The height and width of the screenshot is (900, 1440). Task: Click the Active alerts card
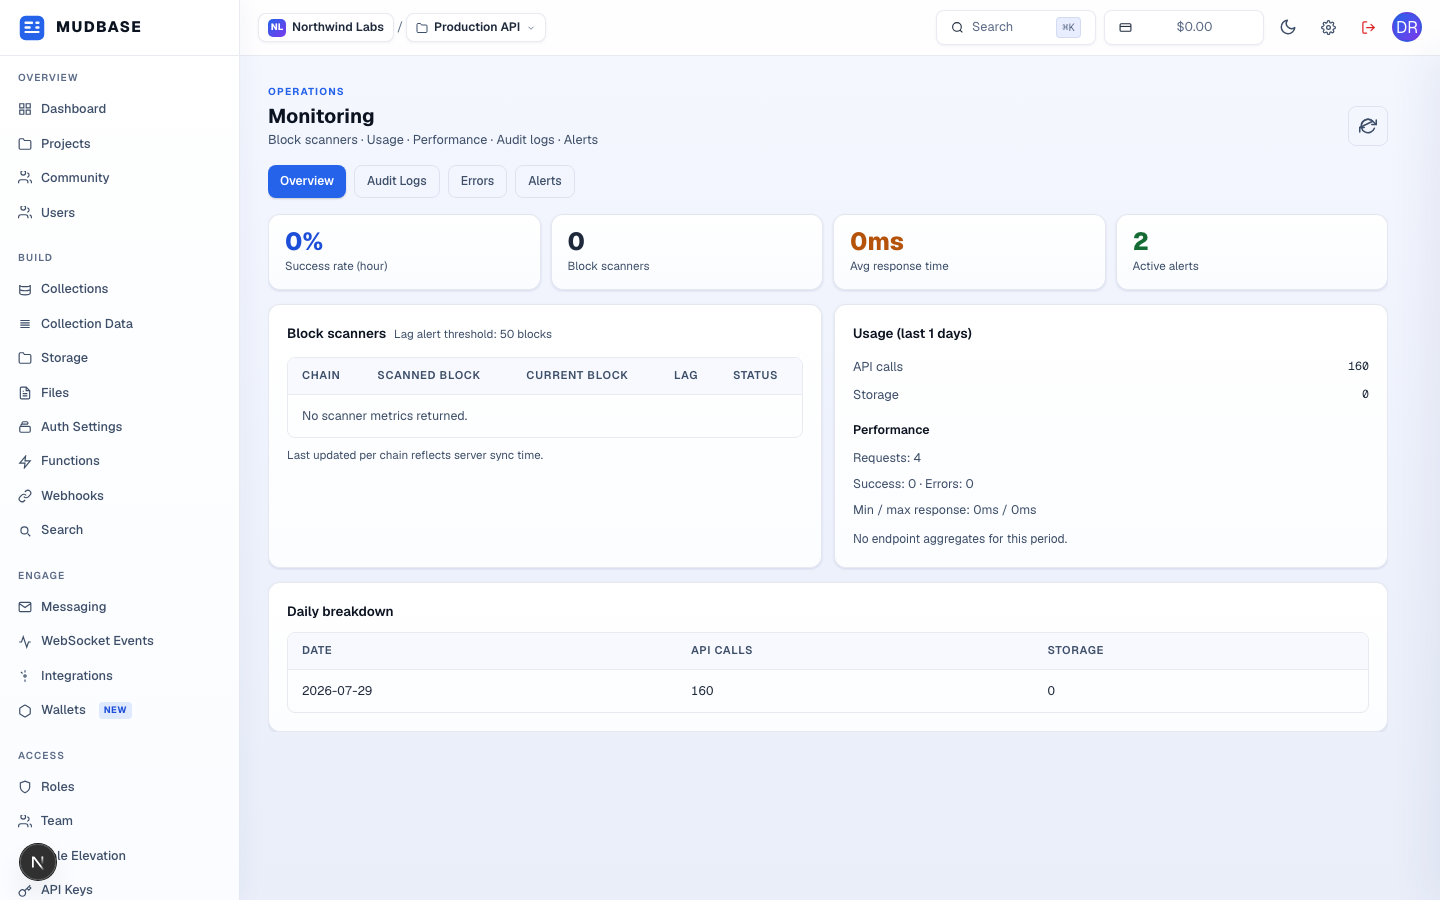tap(1252, 252)
